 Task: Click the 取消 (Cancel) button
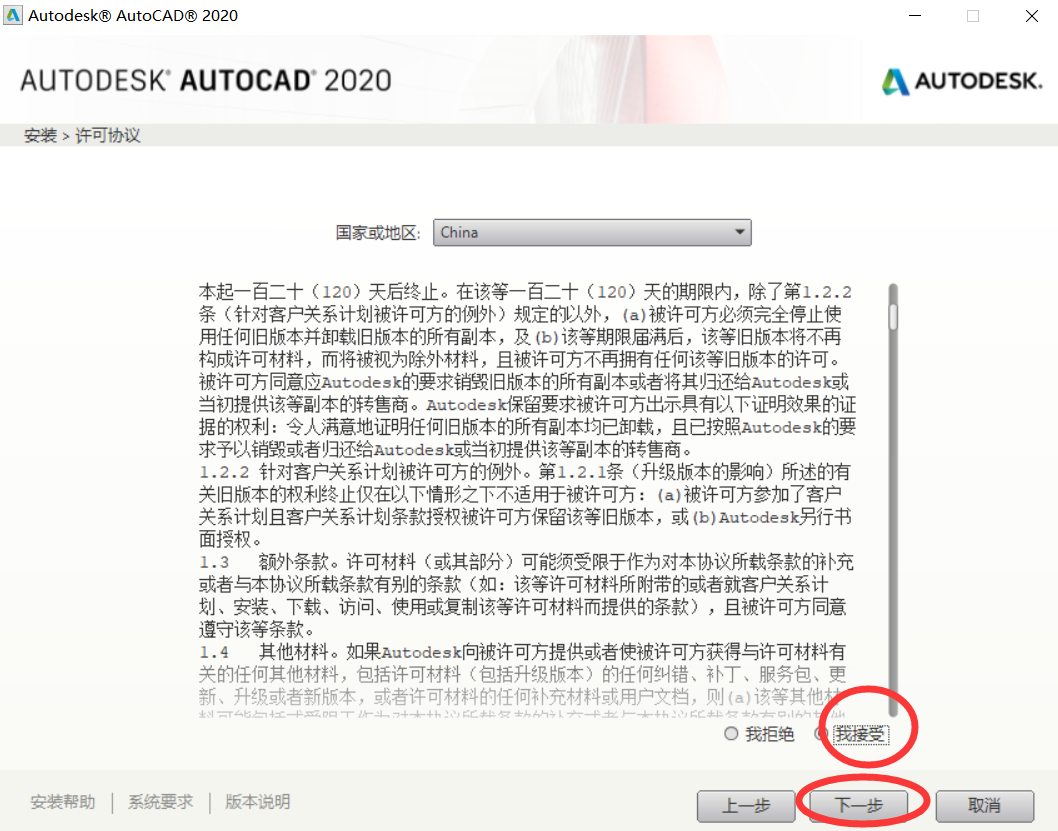pyautogui.click(x=984, y=805)
